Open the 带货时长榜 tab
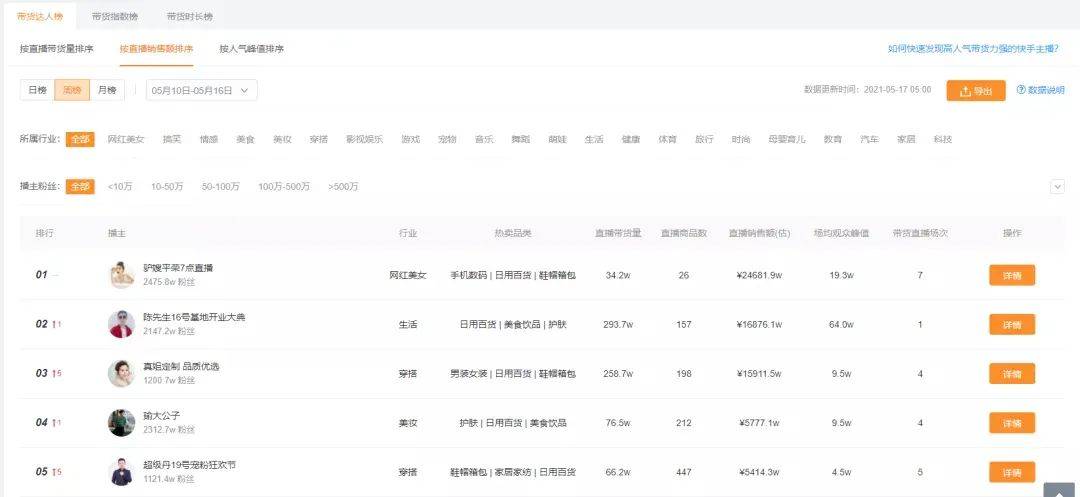This screenshot has height=497, width=1080. coord(189,16)
